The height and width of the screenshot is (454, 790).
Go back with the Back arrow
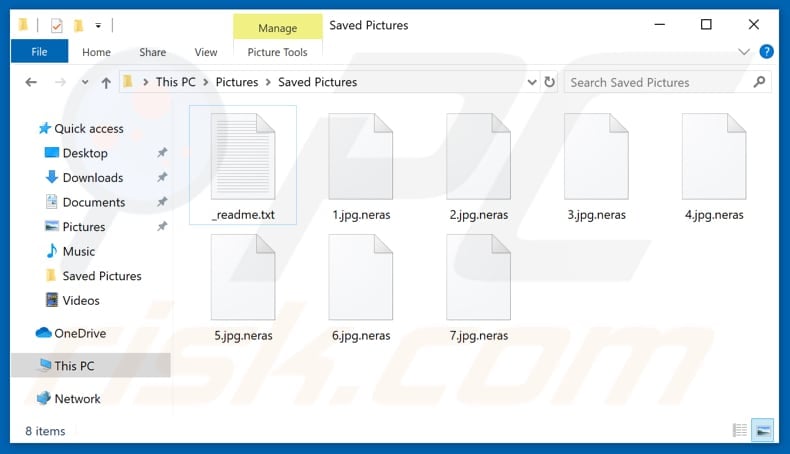click(31, 82)
